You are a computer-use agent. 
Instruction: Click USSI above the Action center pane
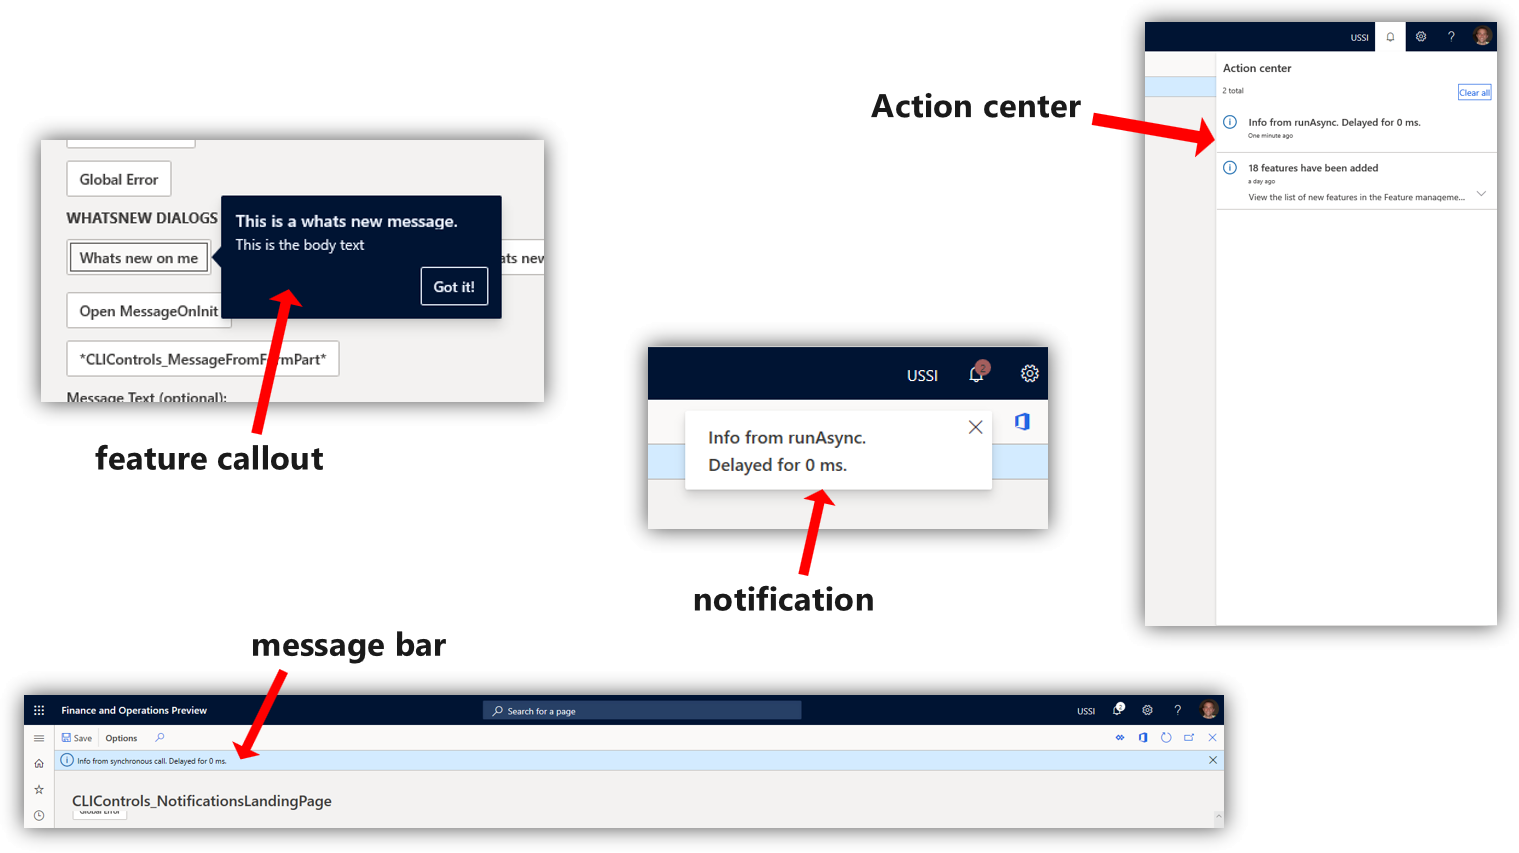click(1360, 38)
